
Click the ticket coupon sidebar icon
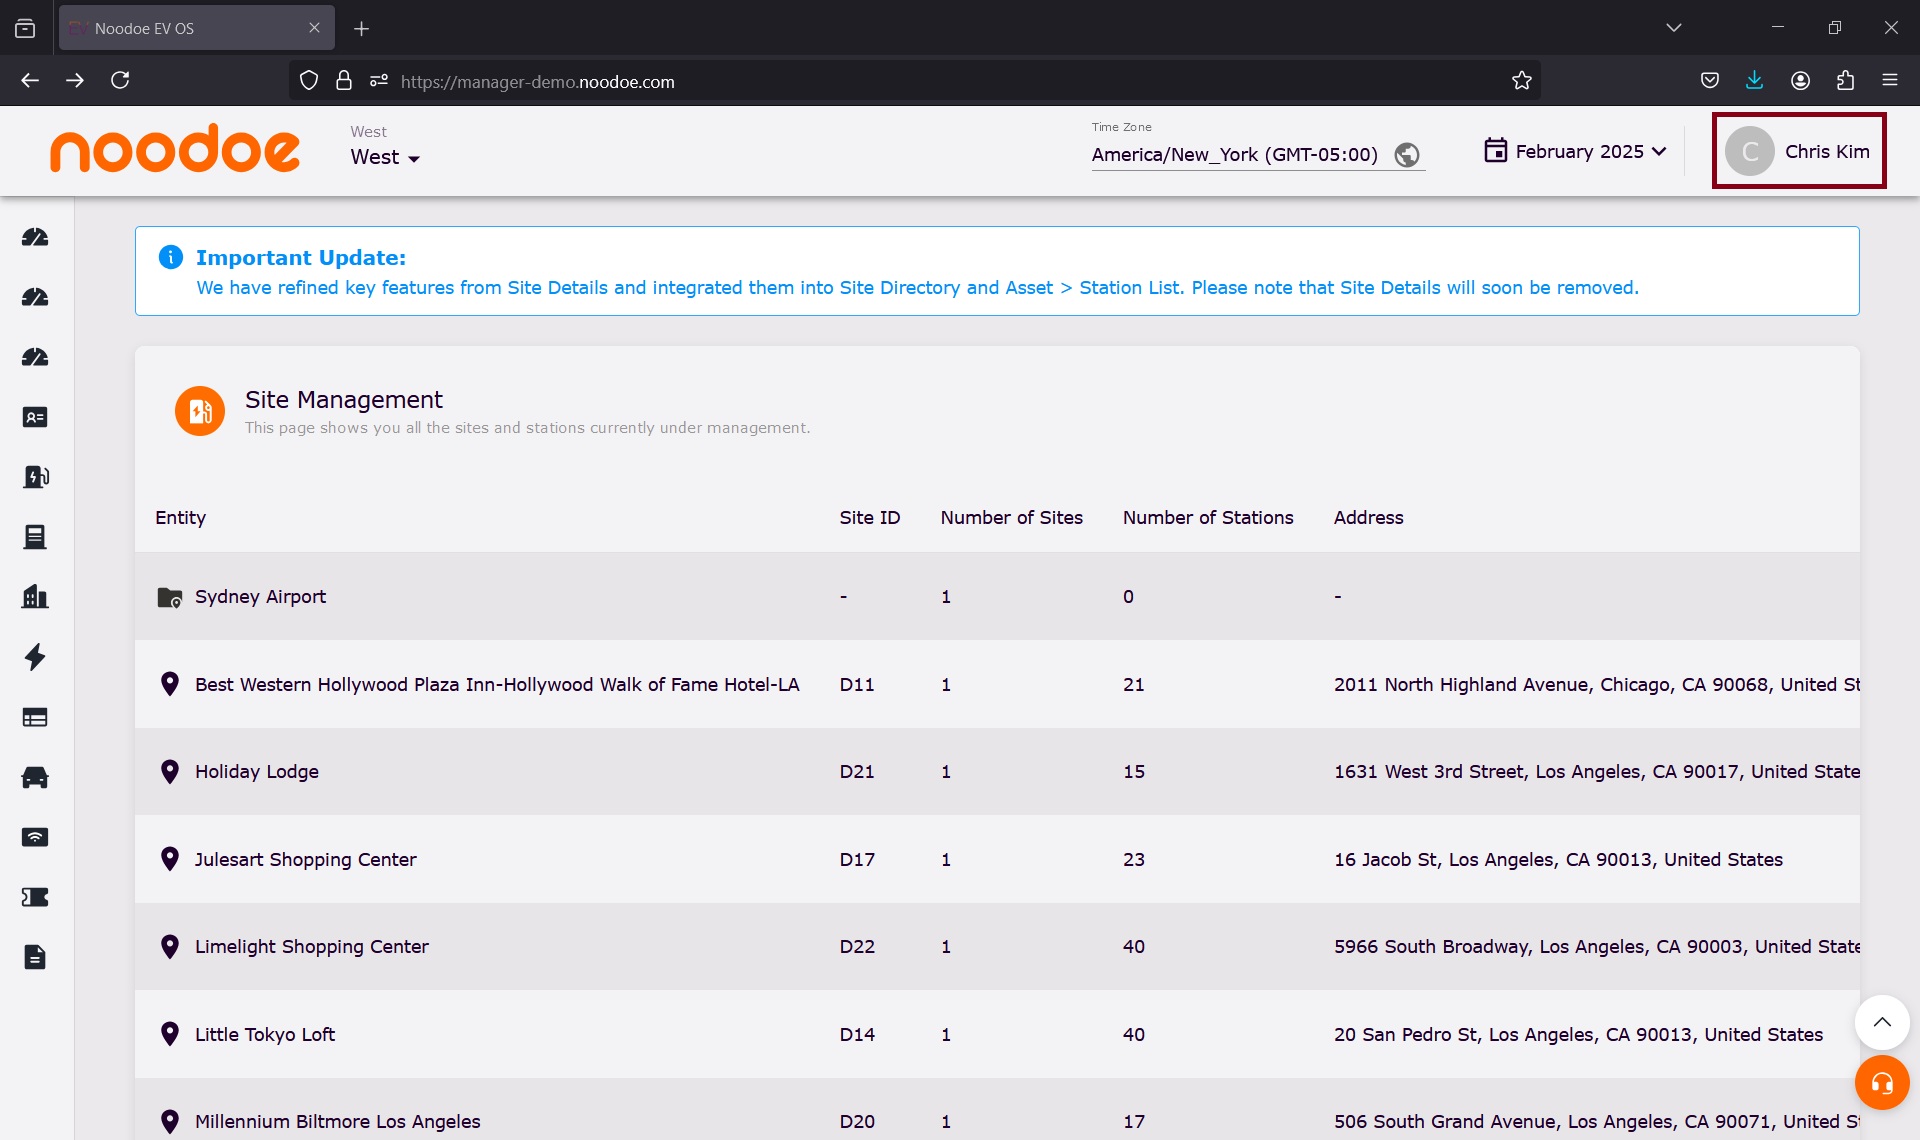[x=35, y=897]
